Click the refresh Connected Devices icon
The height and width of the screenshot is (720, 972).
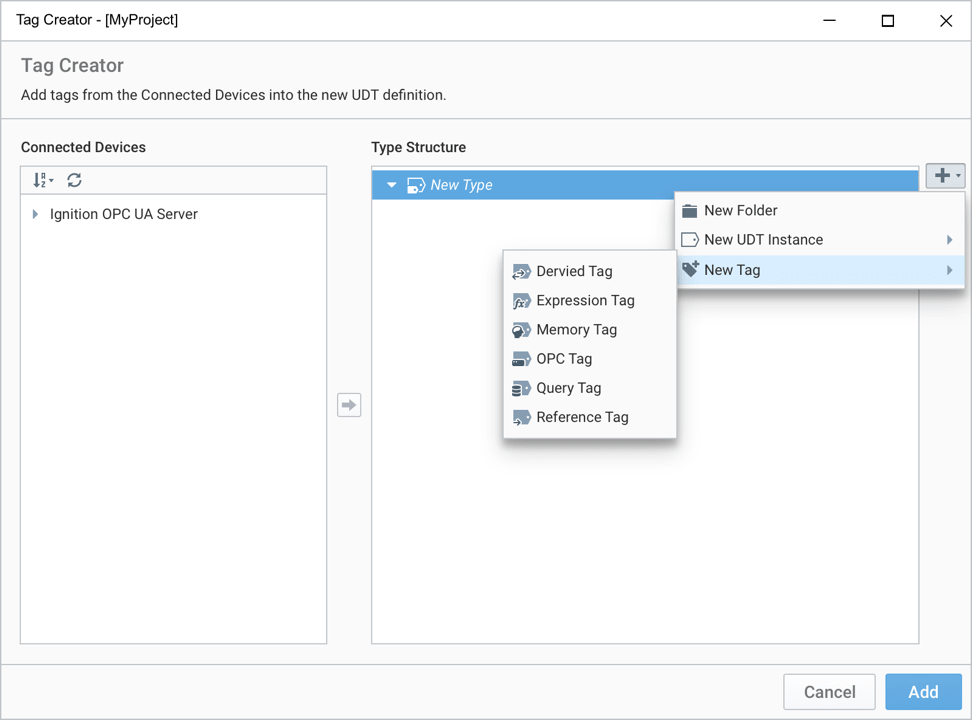74,180
